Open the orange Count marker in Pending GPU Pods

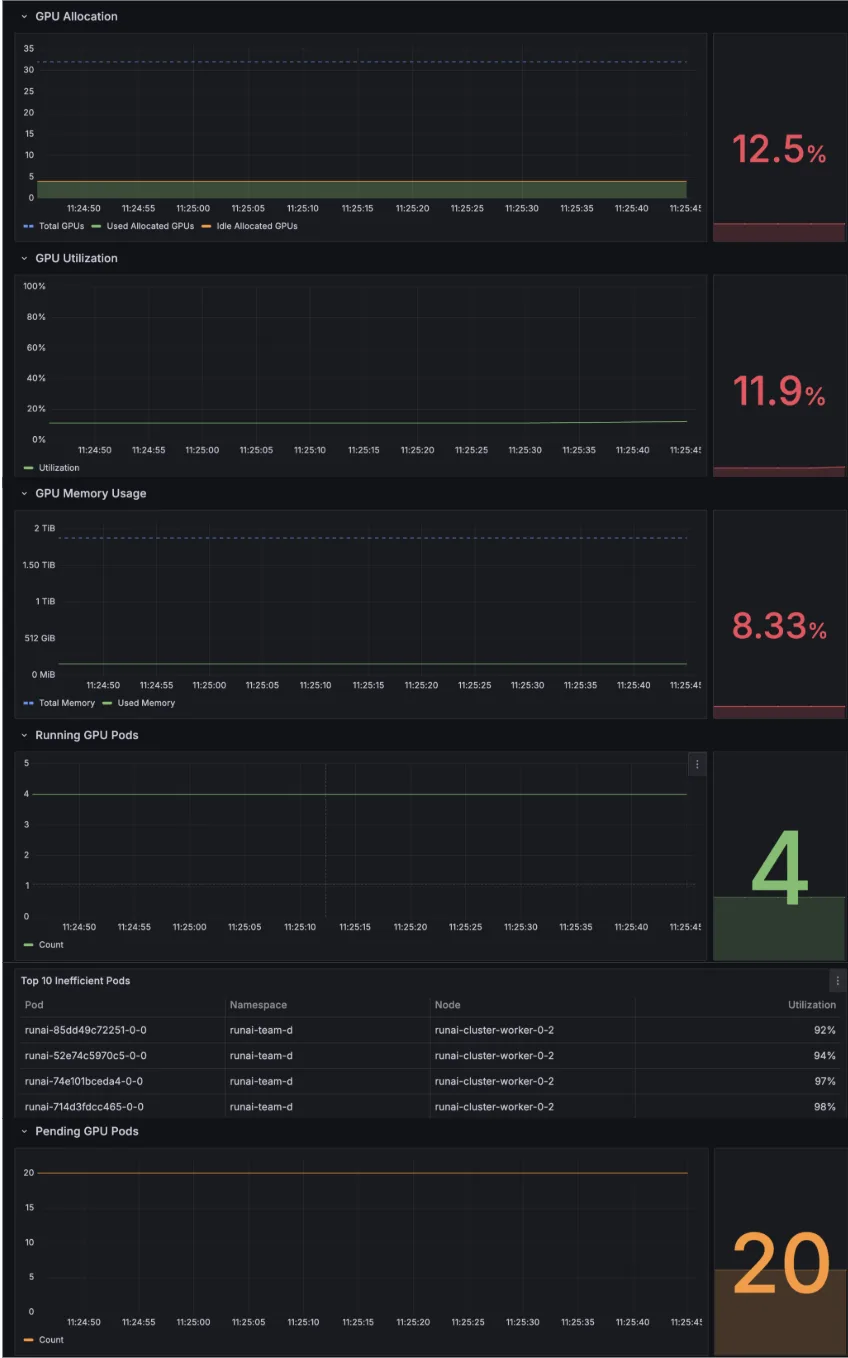click(x=28, y=1339)
